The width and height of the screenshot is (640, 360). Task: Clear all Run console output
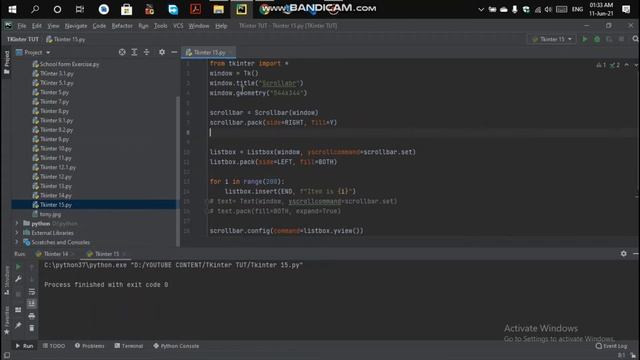[32, 328]
